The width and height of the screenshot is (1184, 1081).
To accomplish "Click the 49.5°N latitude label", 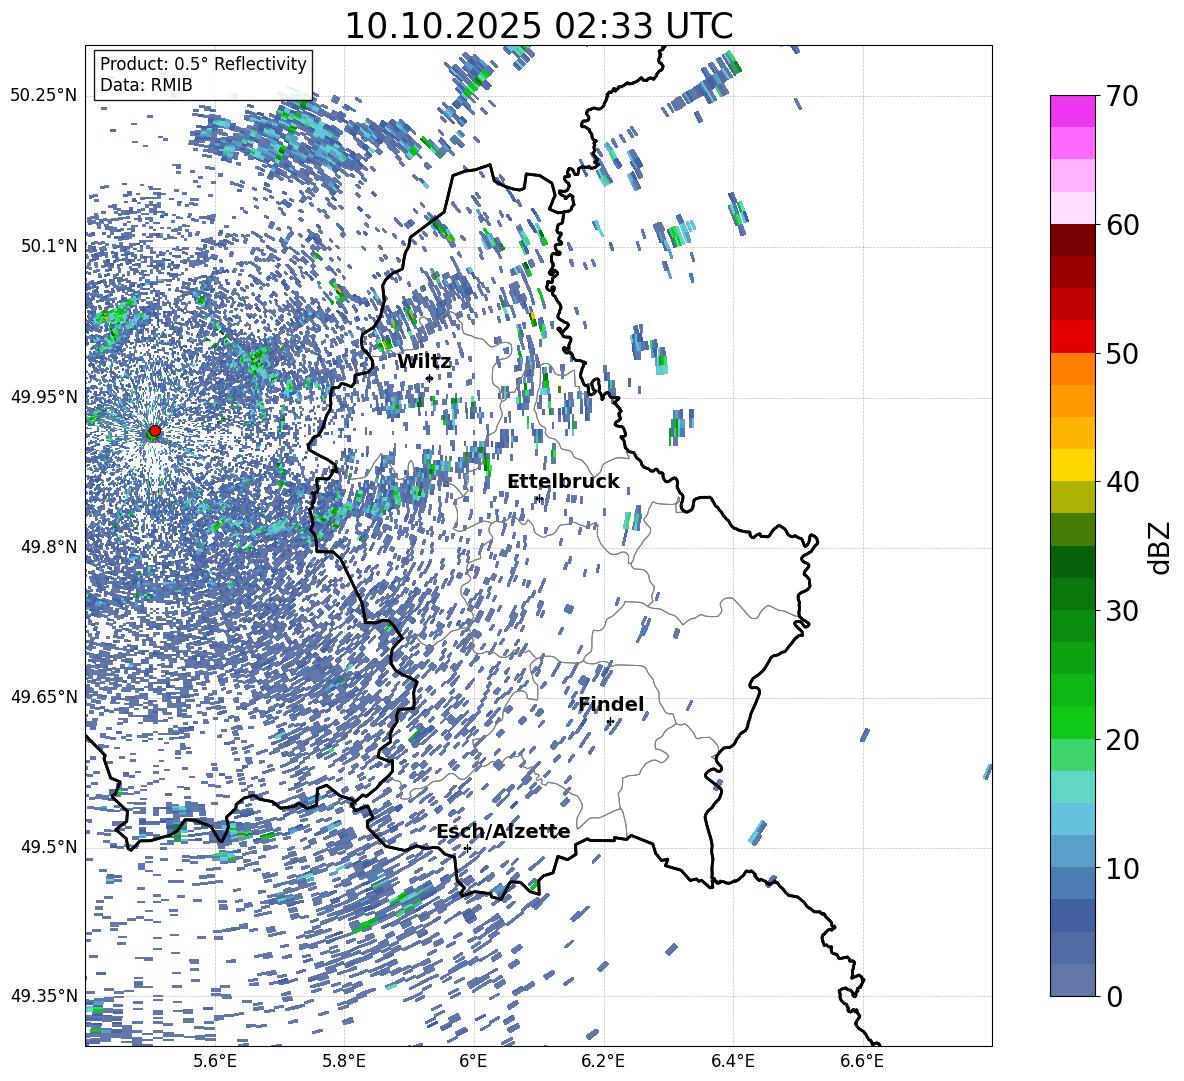I will [x=49, y=846].
